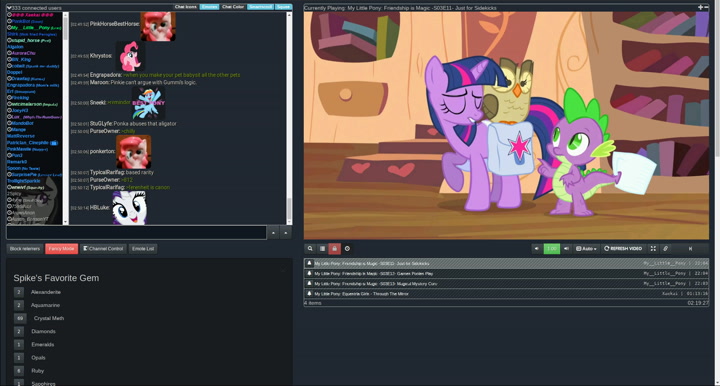Click the video player showing Twilight and Spike
This screenshot has height=386, width=720.
pos(506,125)
